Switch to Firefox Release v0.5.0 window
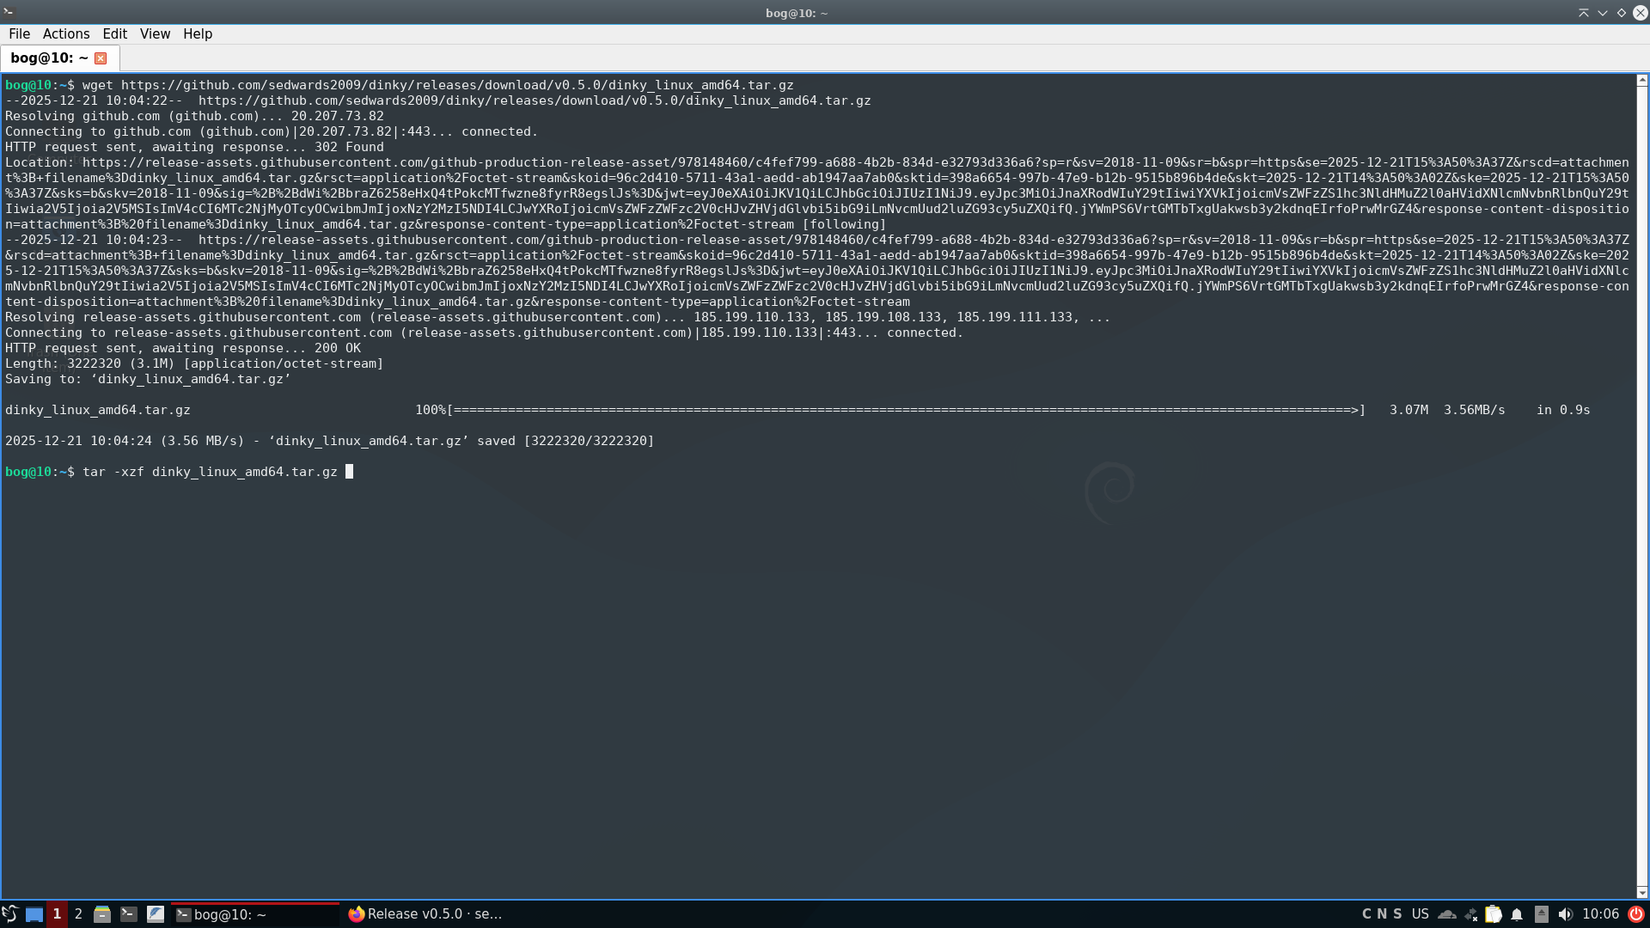The height and width of the screenshot is (928, 1650). pyautogui.click(x=425, y=914)
